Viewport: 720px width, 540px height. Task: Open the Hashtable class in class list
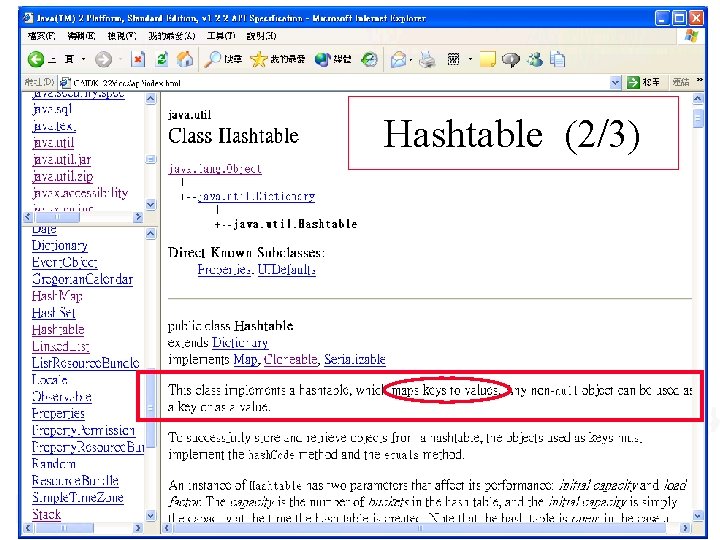click(58, 330)
